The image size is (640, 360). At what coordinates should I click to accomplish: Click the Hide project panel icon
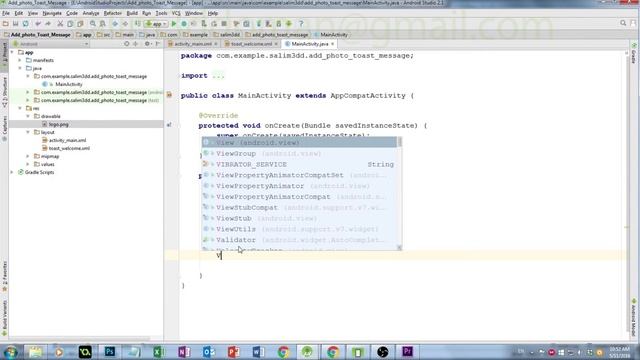coord(158,44)
